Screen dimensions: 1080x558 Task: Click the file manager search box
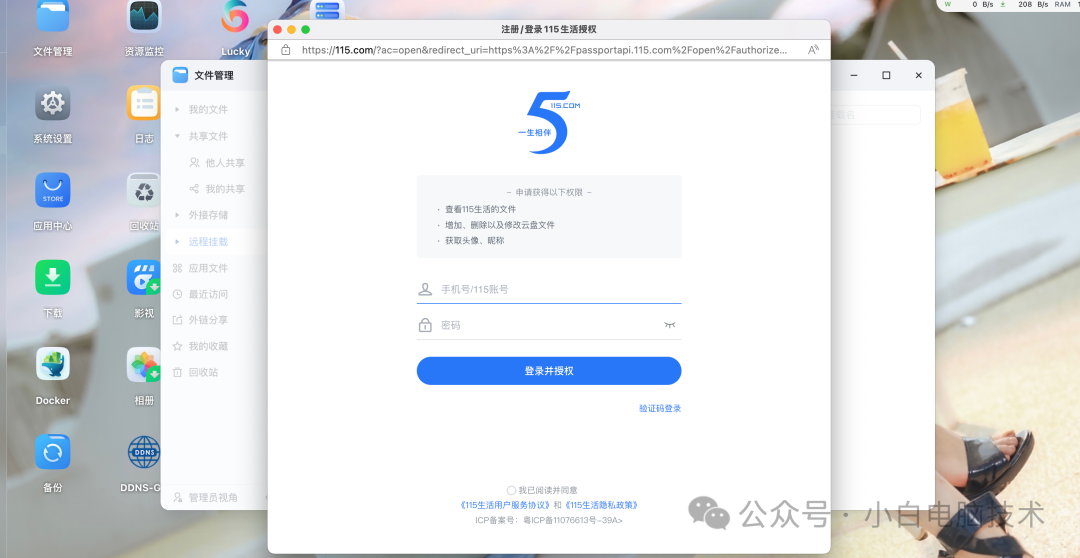click(x=876, y=114)
